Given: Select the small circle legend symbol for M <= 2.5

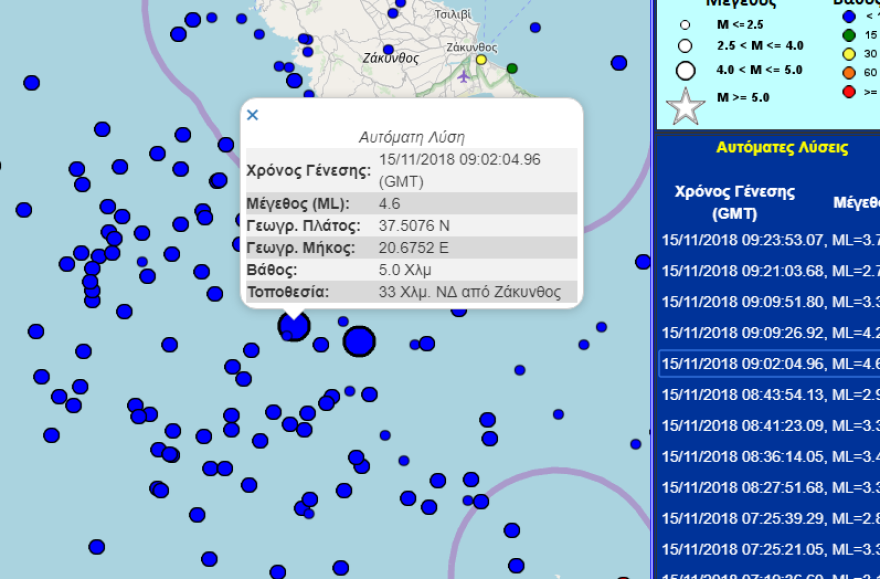Looking at the screenshot, I should [x=684, y=24].
